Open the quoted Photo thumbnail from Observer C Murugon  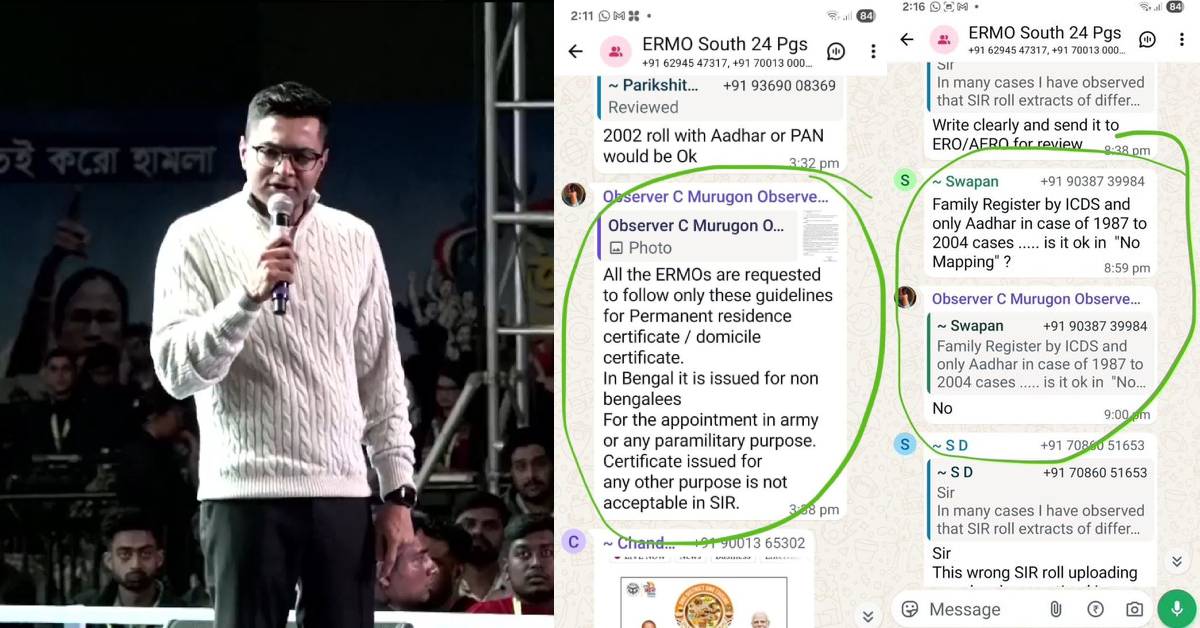click(x=820, y=236)
